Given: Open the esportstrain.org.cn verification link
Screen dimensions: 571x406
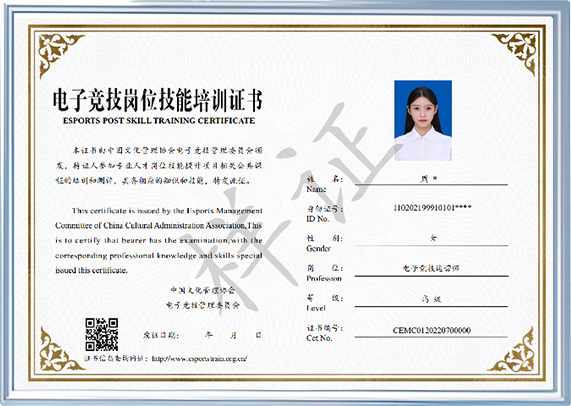Looking at the screenshot, I should pyautogui.click(x=199, y=359).
